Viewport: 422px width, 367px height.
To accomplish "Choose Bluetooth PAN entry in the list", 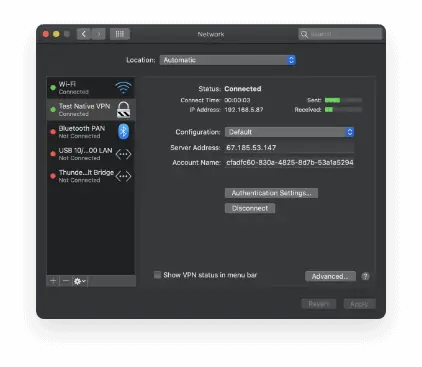I will tap(91, 132).
